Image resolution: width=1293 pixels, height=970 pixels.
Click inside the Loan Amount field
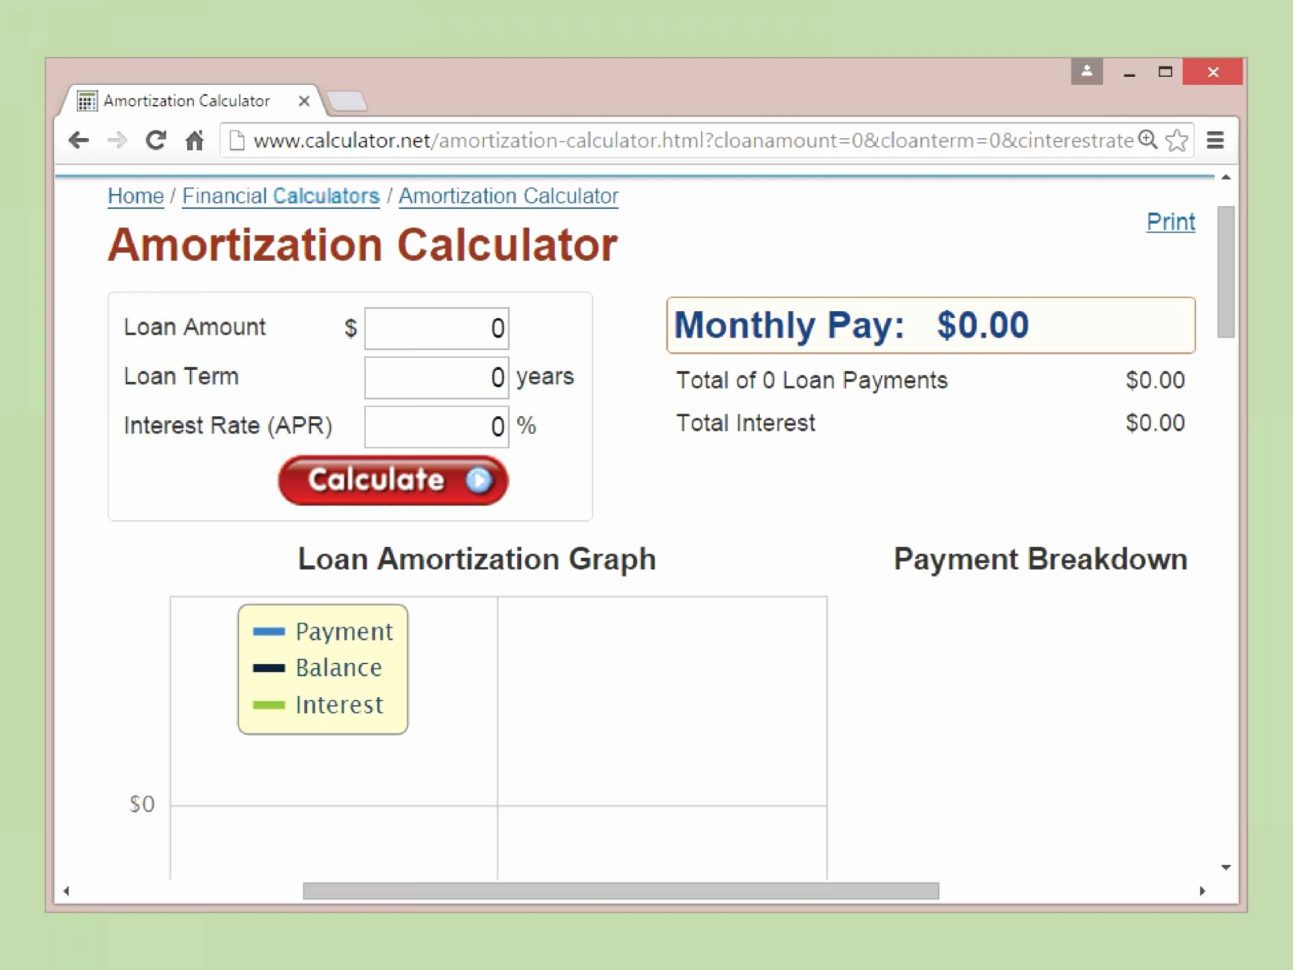coord(436,328)
